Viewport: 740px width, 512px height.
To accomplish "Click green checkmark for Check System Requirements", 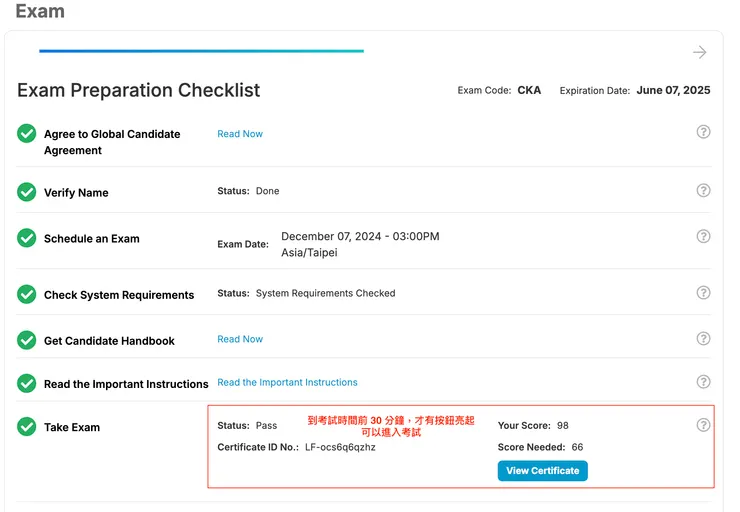I will click(x=27, y=295).
